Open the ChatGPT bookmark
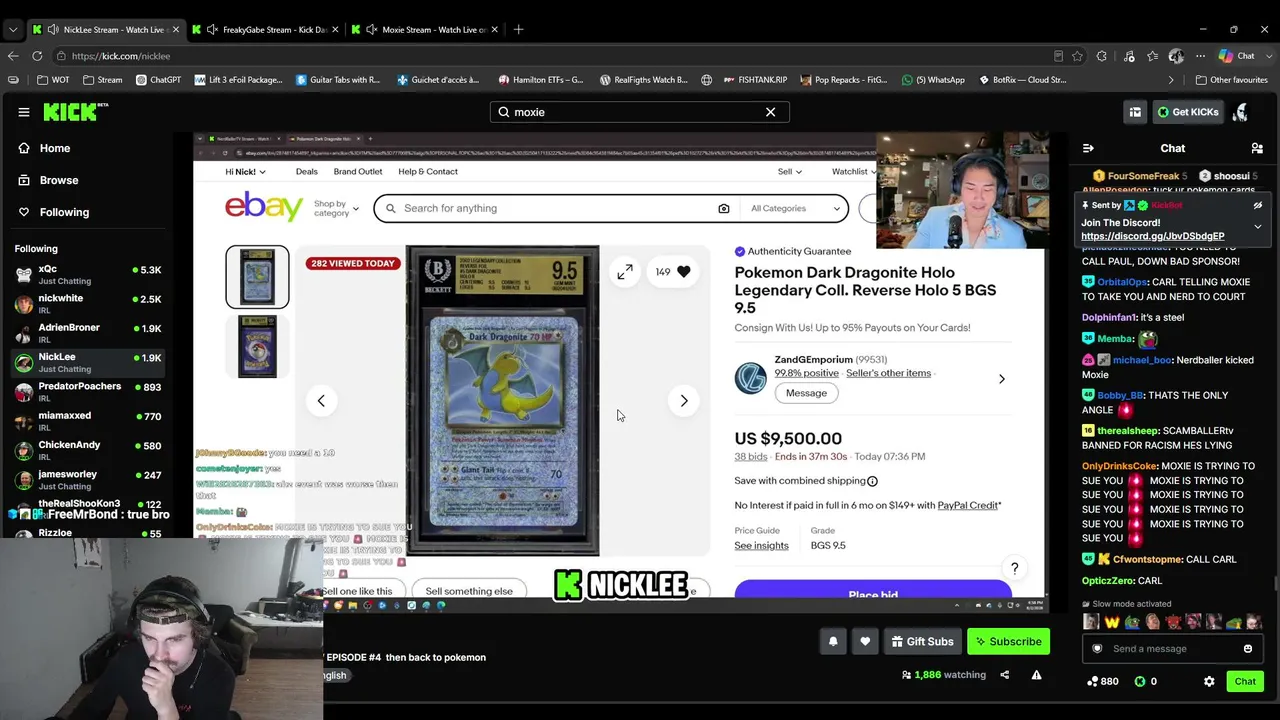 pos(158,80)
